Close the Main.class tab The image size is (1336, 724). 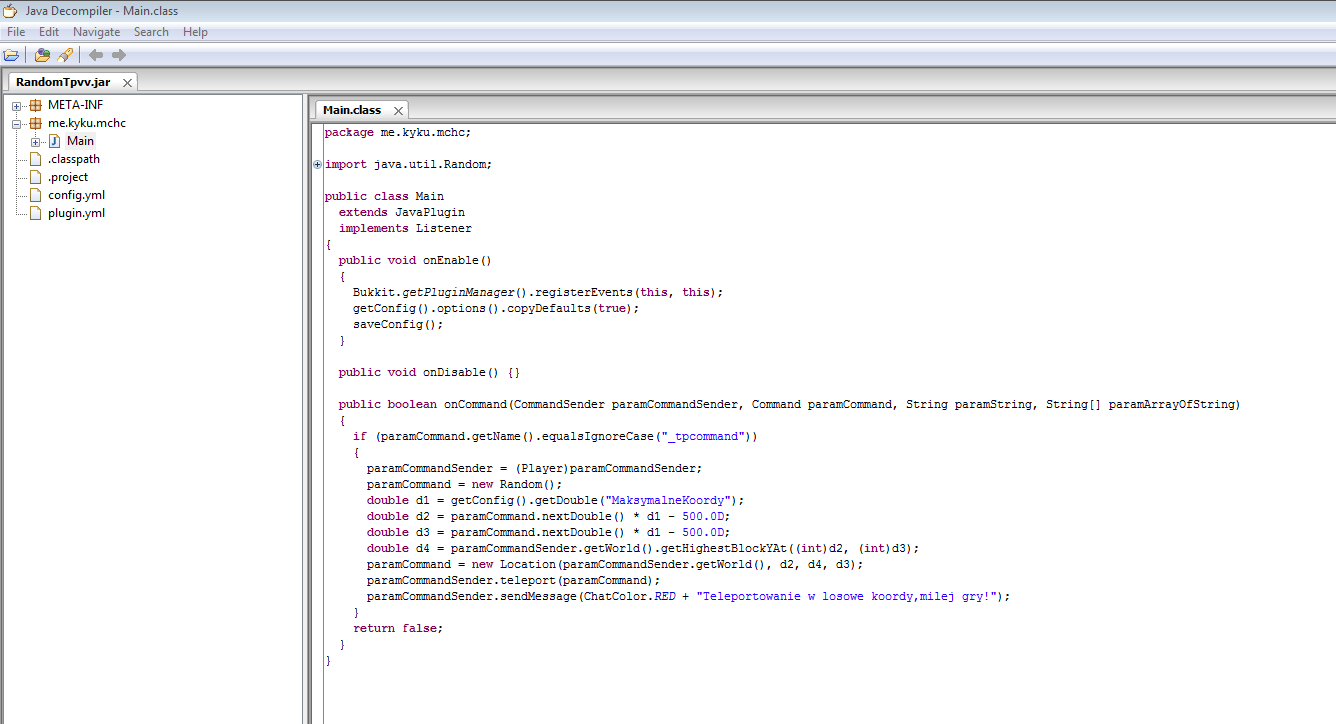398,111
